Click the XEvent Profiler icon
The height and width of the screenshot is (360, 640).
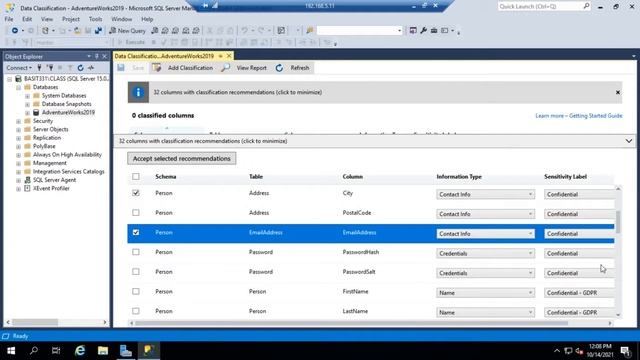tap(27, 189)
